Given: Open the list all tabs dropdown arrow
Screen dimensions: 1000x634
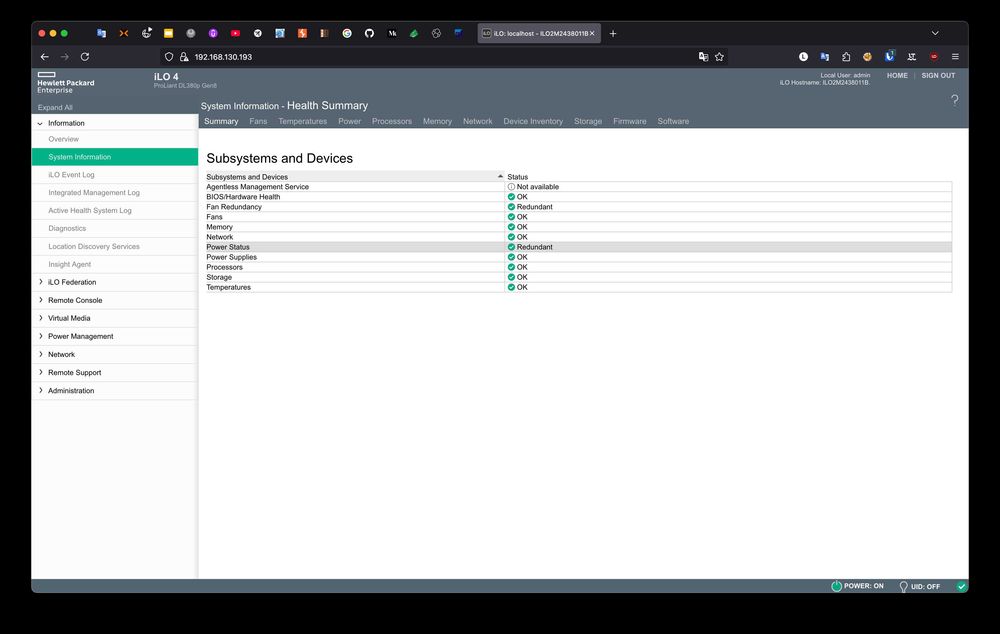Looking at the screenshot, I should [935, 33].
